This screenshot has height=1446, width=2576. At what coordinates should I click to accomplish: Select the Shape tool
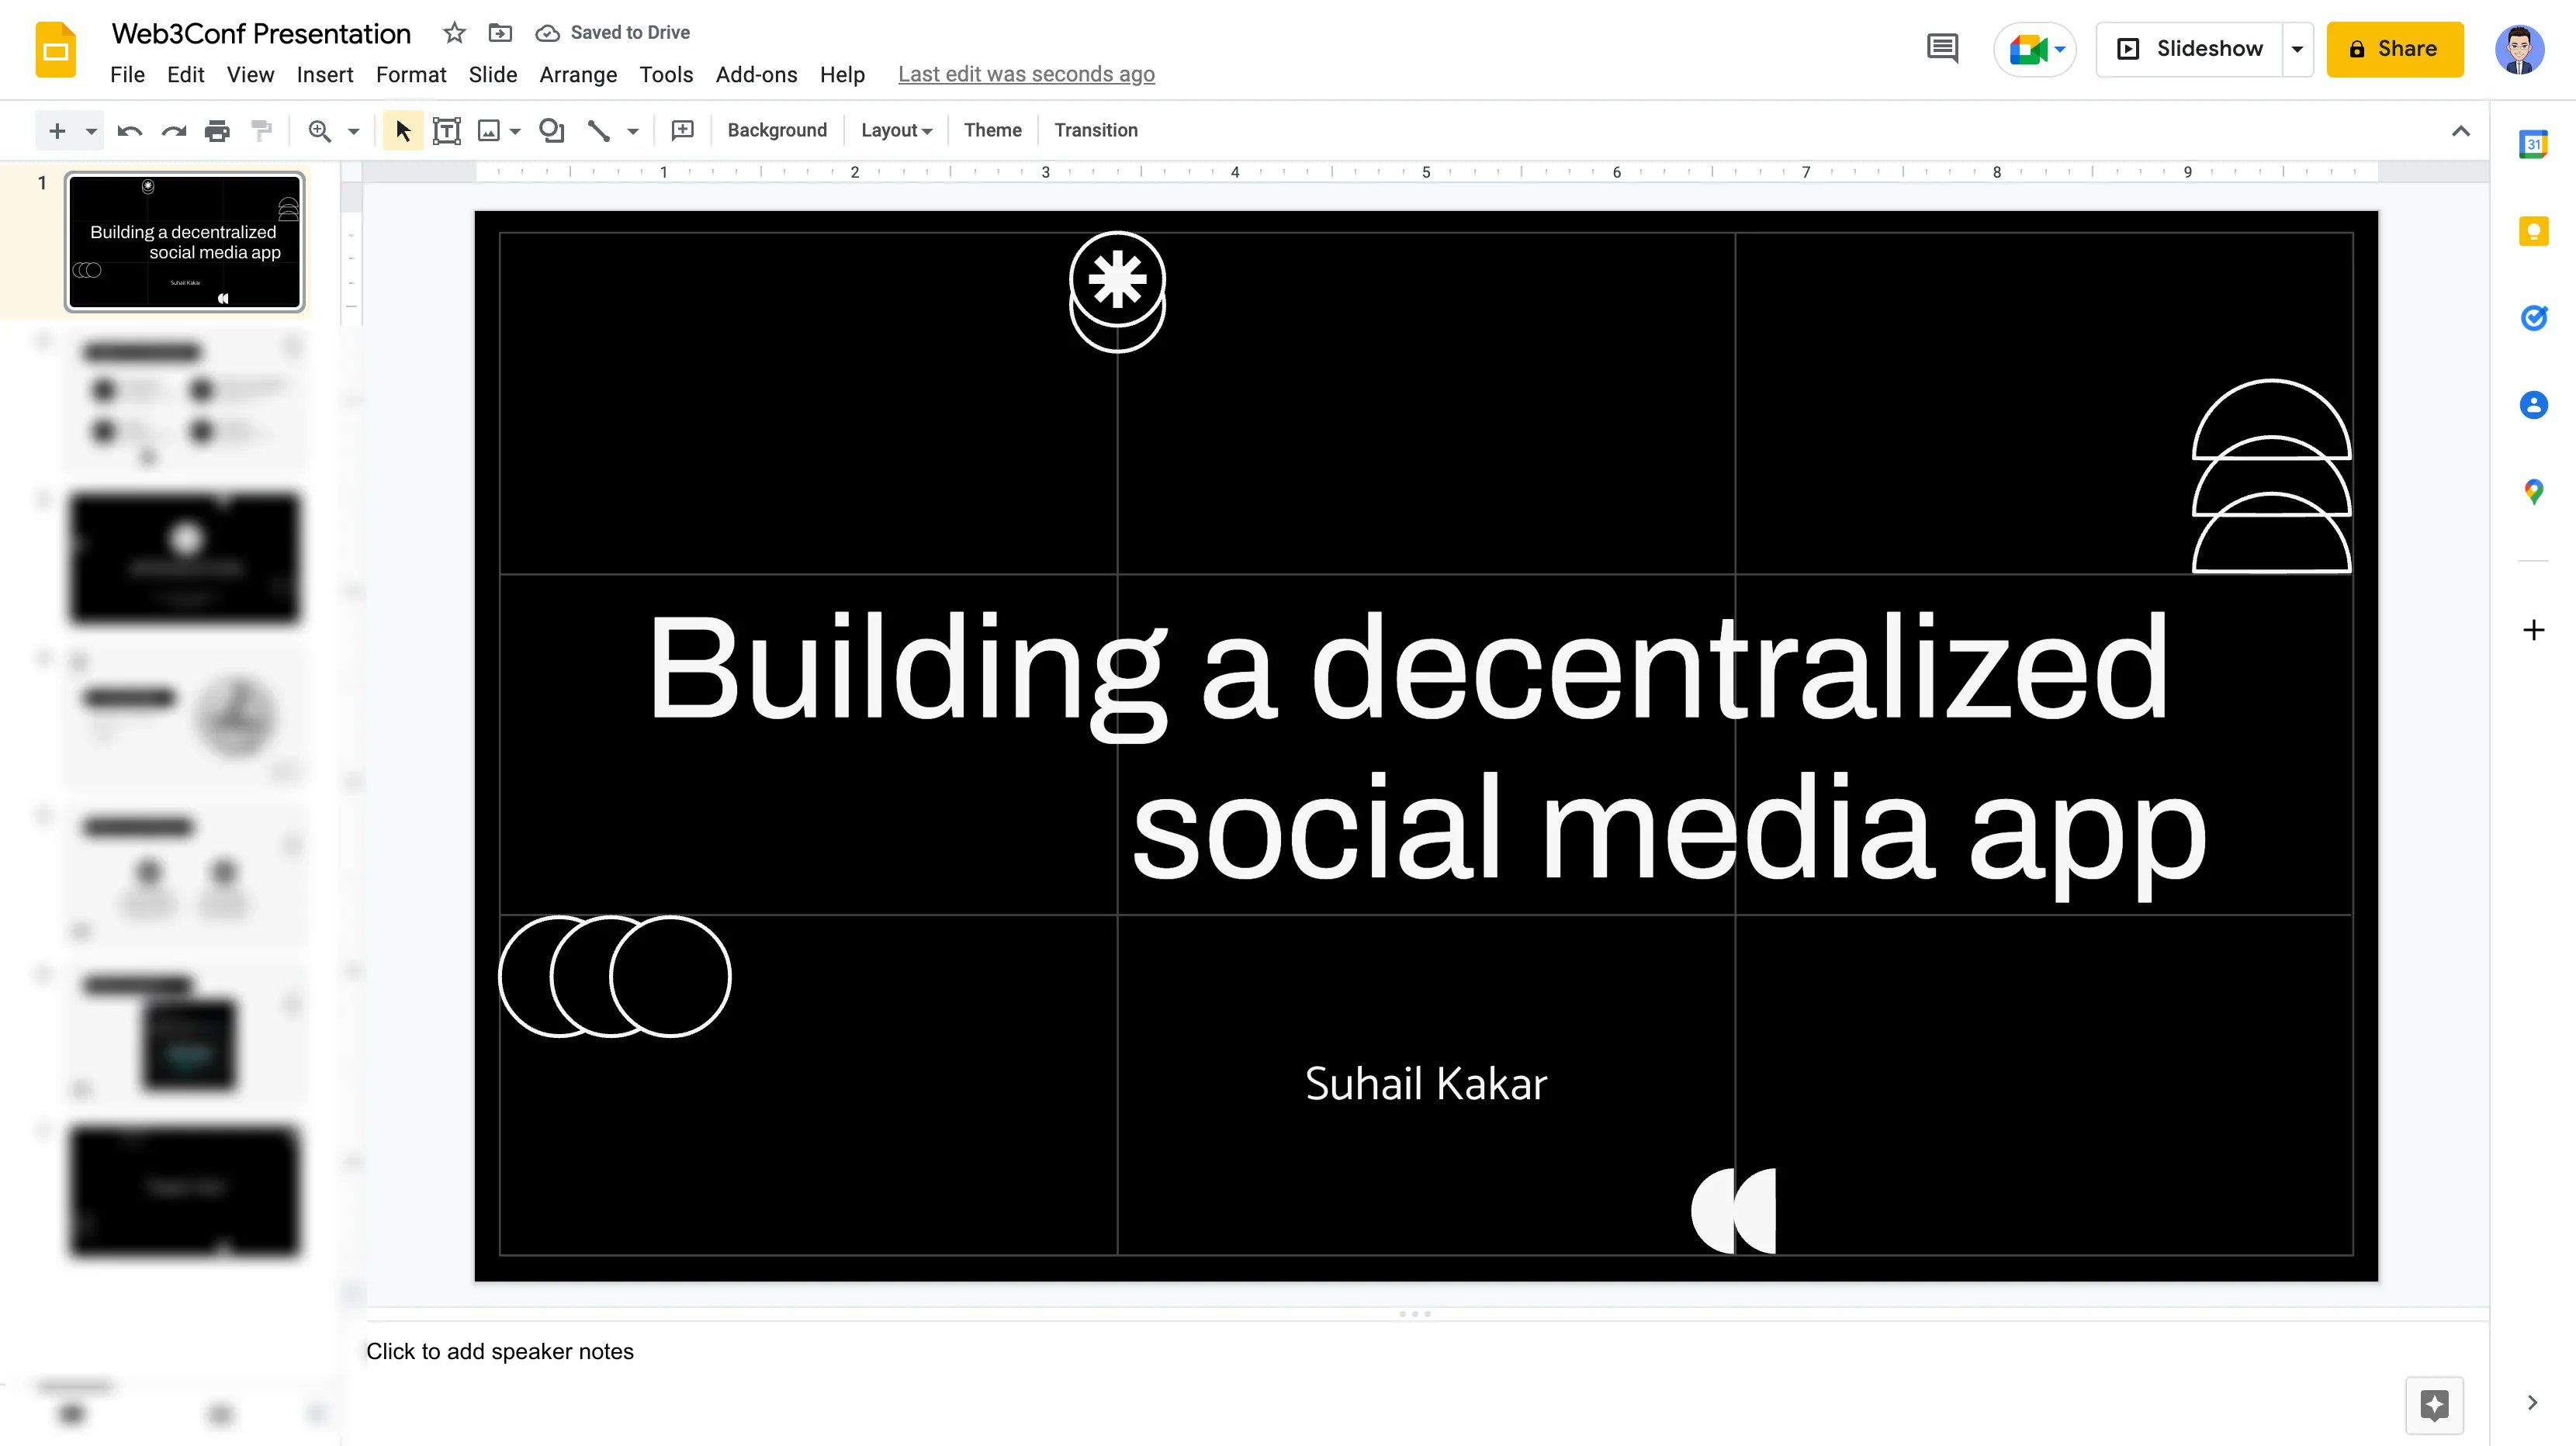coord(551,130)
